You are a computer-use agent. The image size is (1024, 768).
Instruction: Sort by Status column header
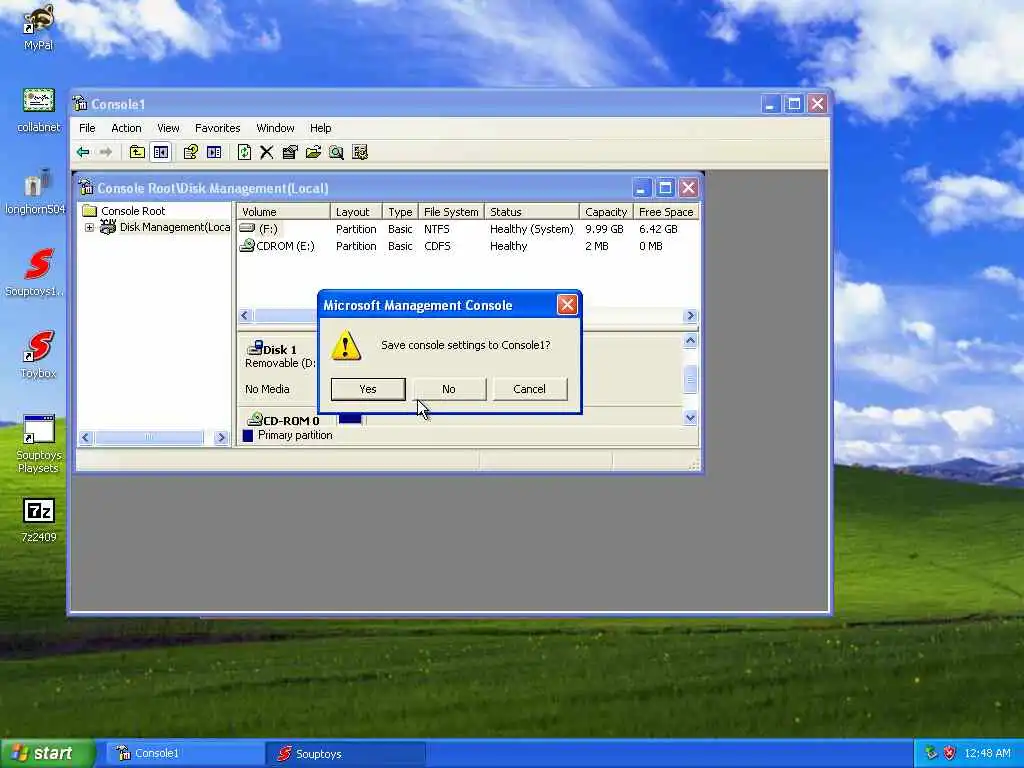(x=532, y=212)
